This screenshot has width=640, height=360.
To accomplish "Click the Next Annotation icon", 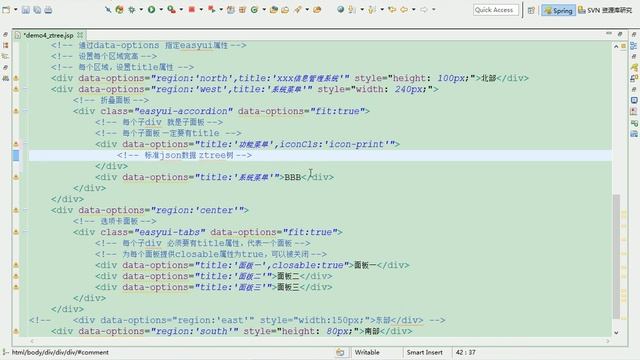I will (352, 9).
